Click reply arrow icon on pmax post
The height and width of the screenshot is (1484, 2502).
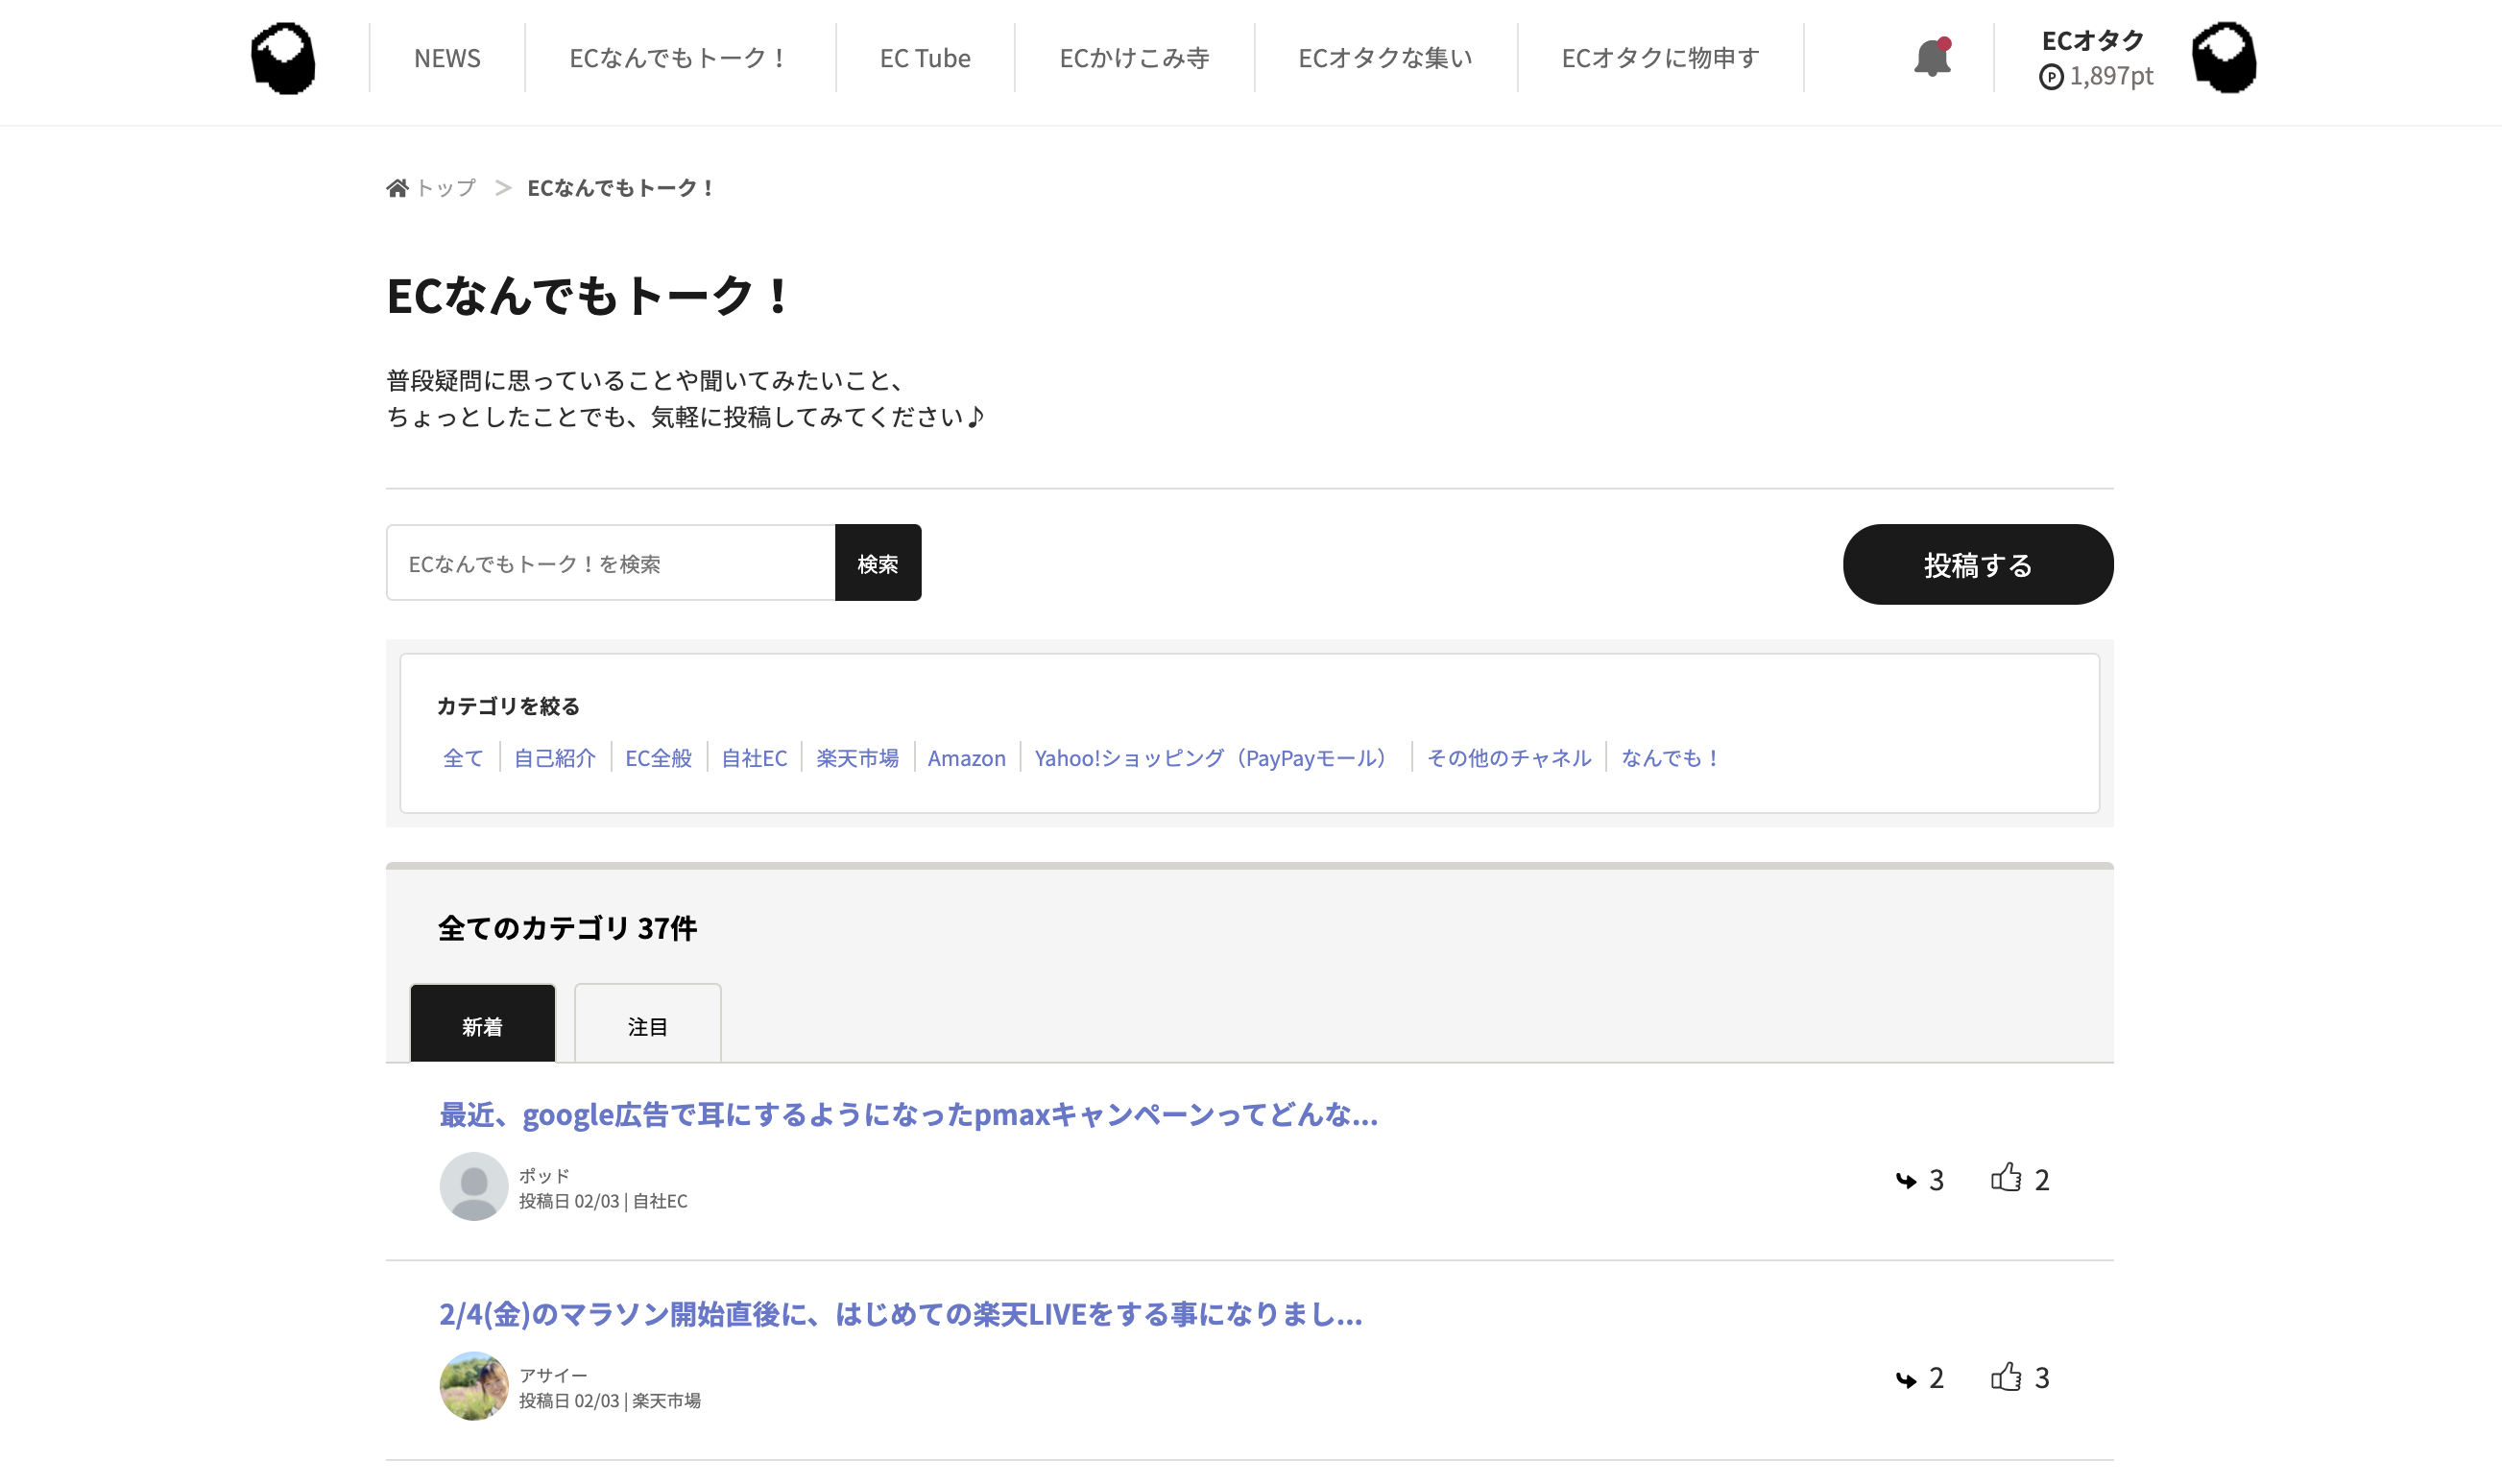(x=1905, y=1180)
